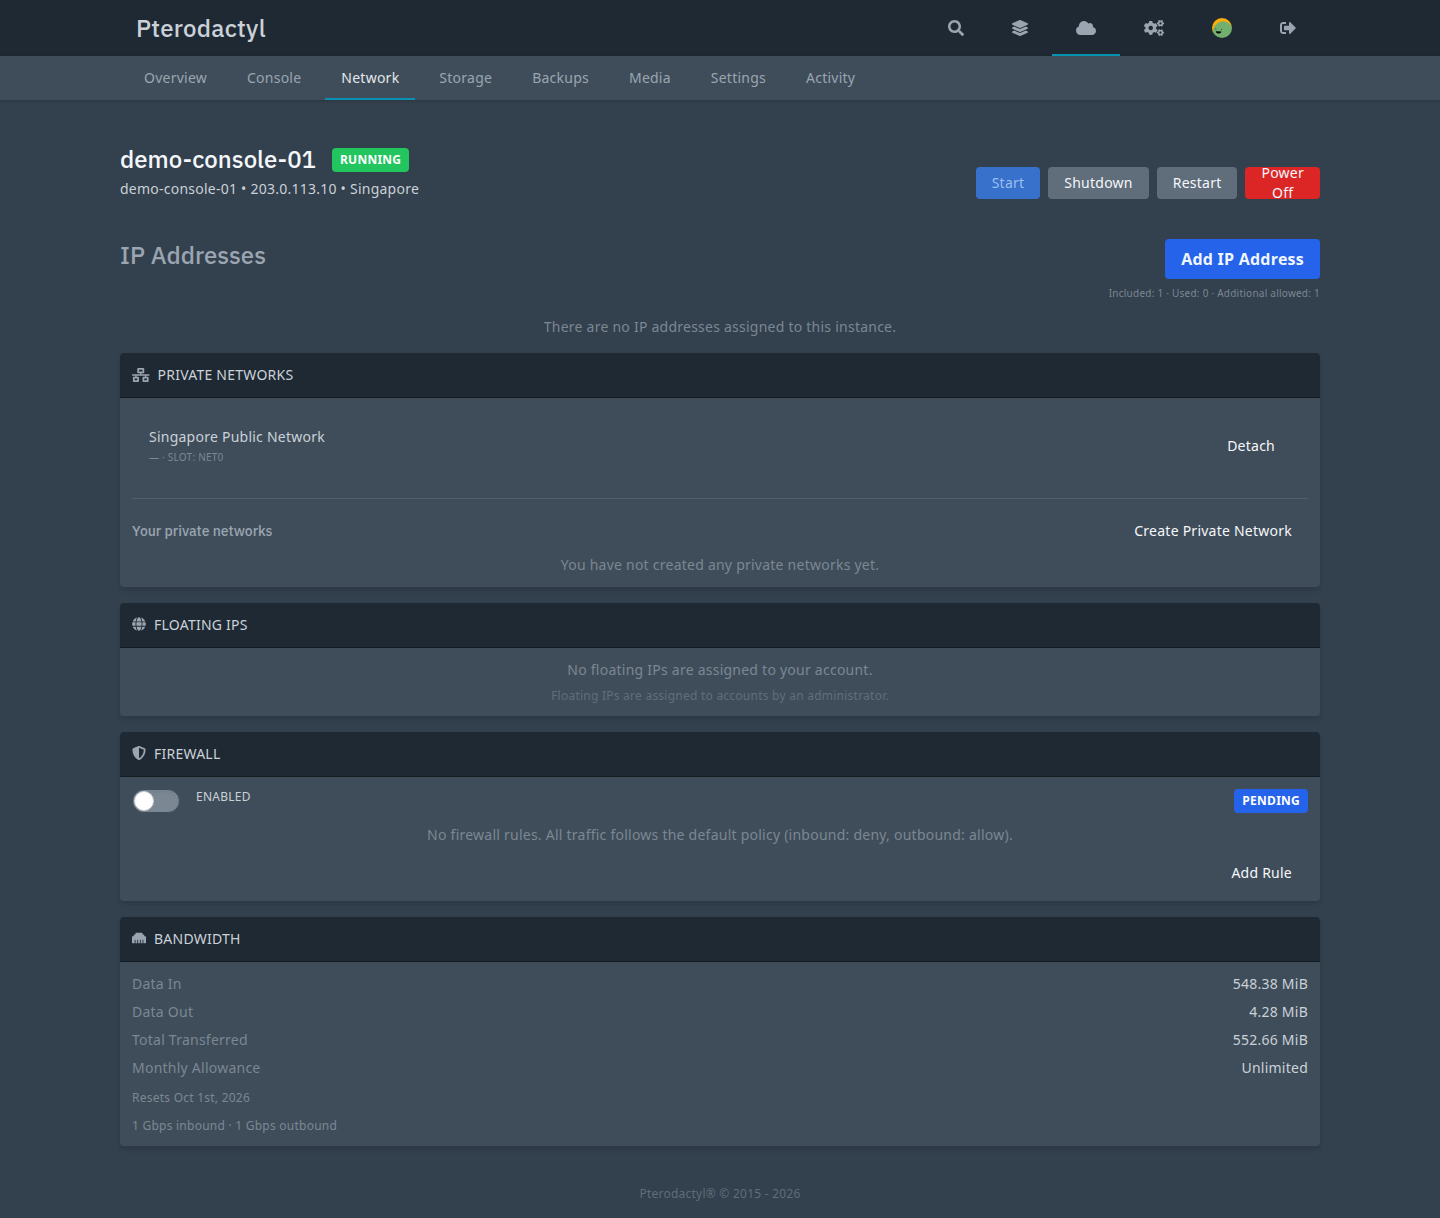Viewport: 1440px width, 1218px height.
Task: Switch to the Media tab
Action: click(650, 78)
